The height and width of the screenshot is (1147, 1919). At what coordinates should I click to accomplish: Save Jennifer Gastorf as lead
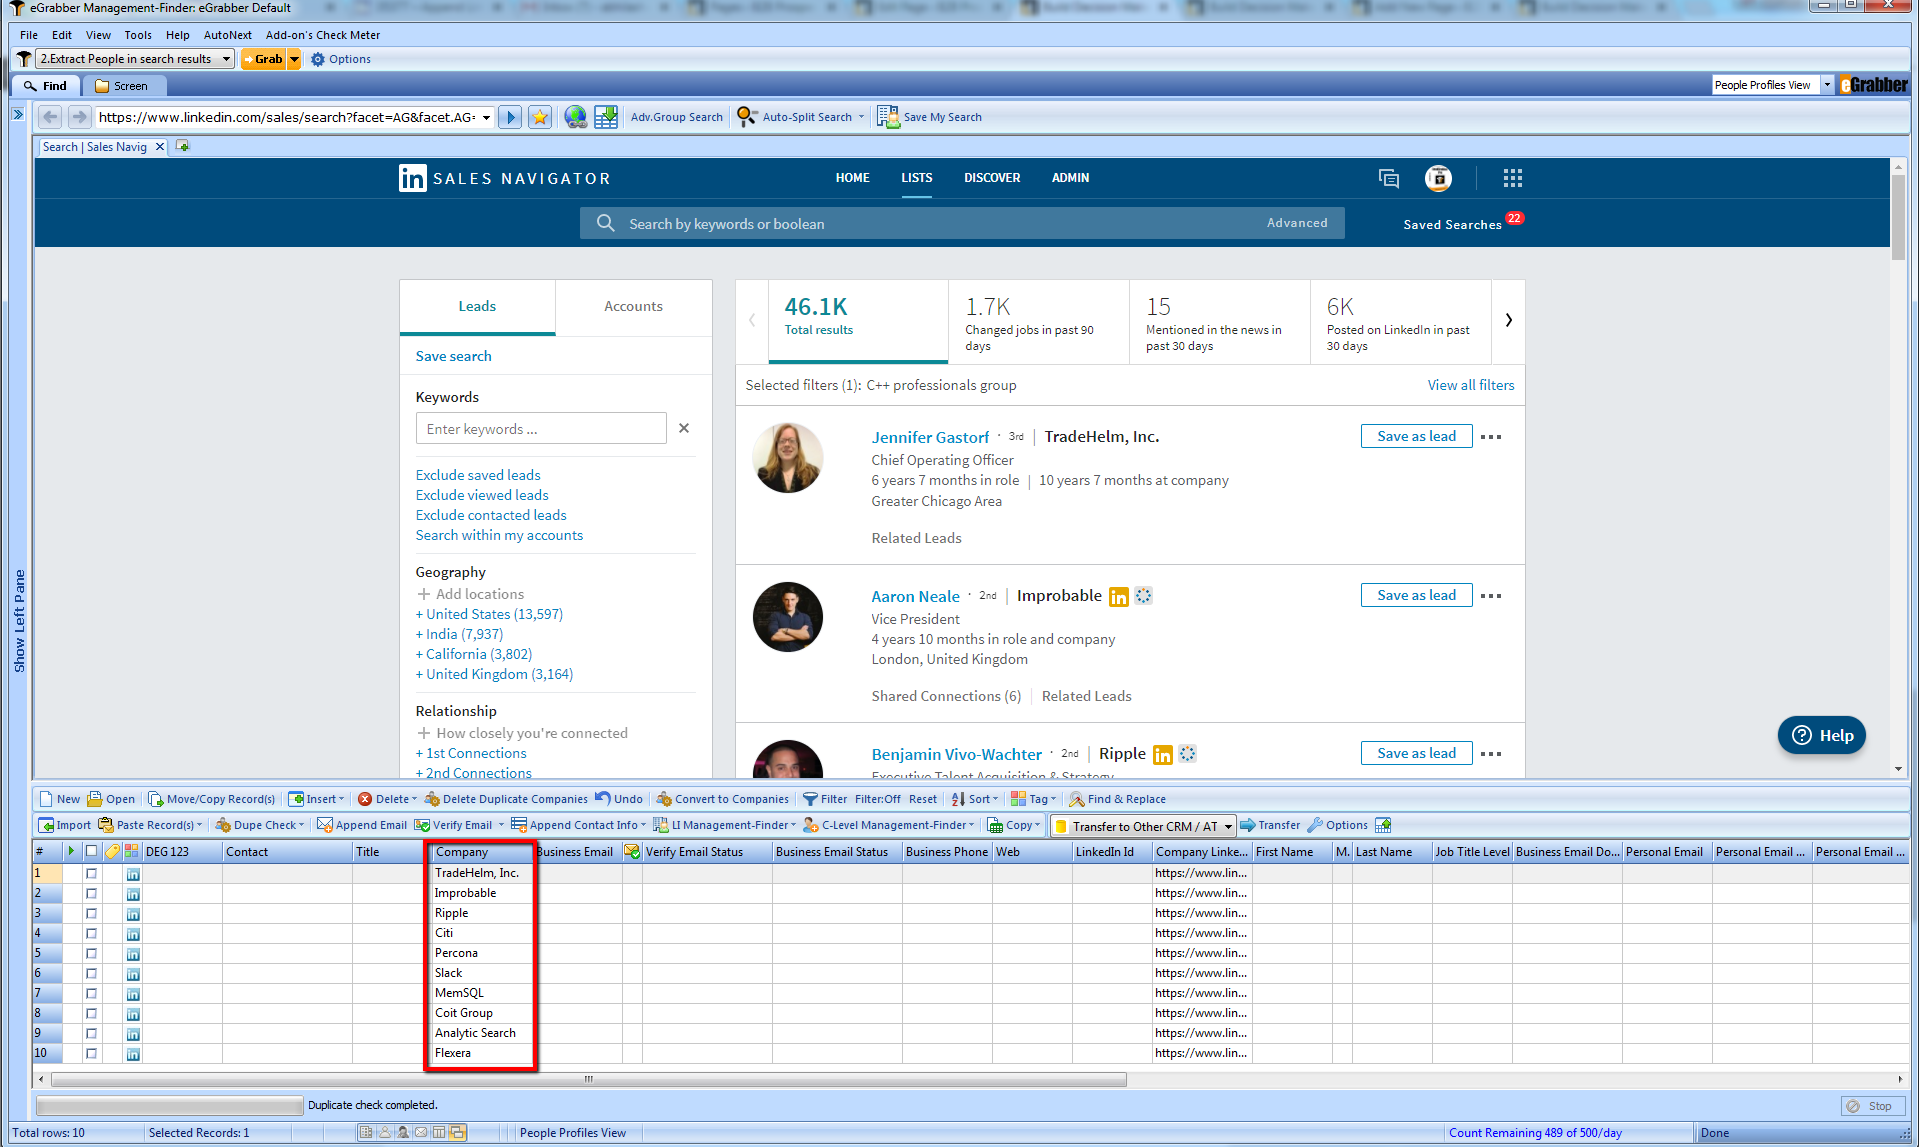pos(1416,436)
